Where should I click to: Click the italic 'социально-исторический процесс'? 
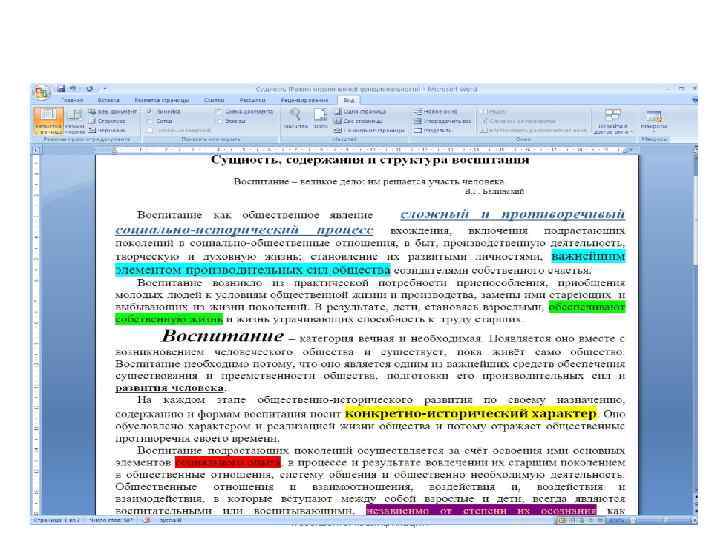(244, 230)
